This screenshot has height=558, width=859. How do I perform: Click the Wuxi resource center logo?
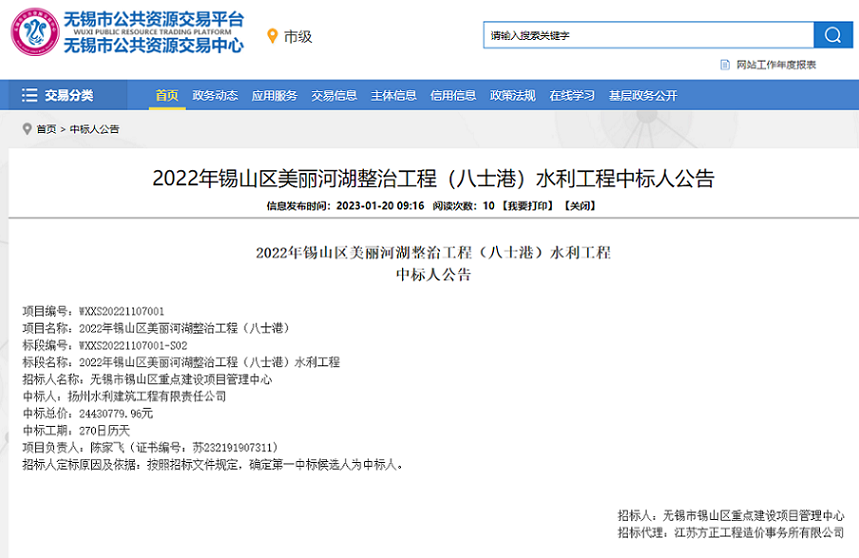(x=34, y=33)
